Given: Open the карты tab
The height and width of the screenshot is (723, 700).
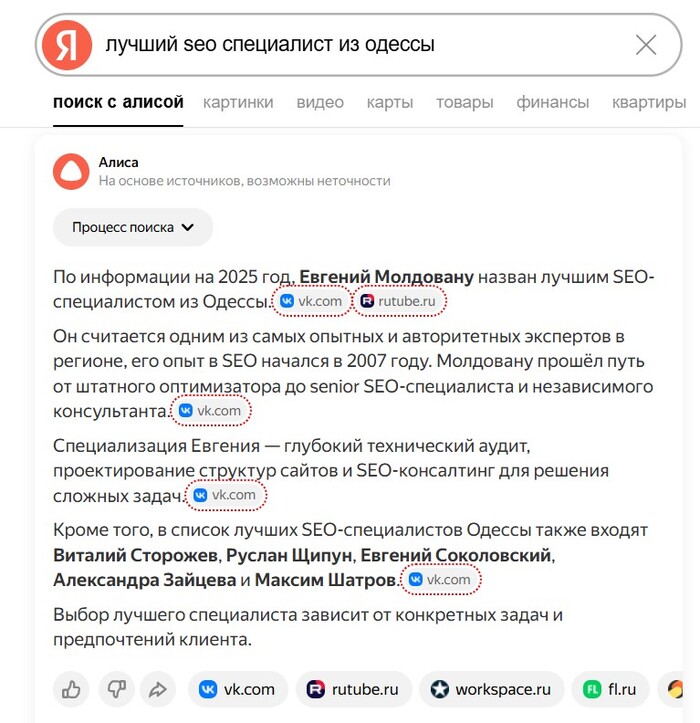Looking at the screenshot, I should click(390, 102).
